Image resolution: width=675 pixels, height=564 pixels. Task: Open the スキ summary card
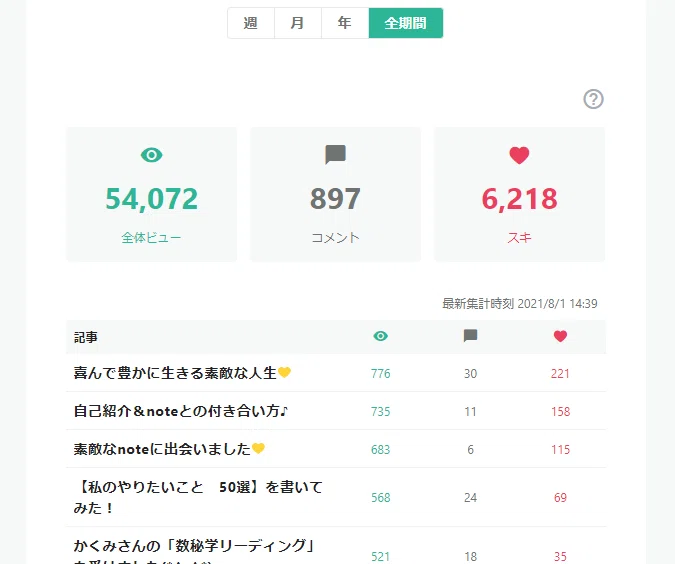point(519,194)
